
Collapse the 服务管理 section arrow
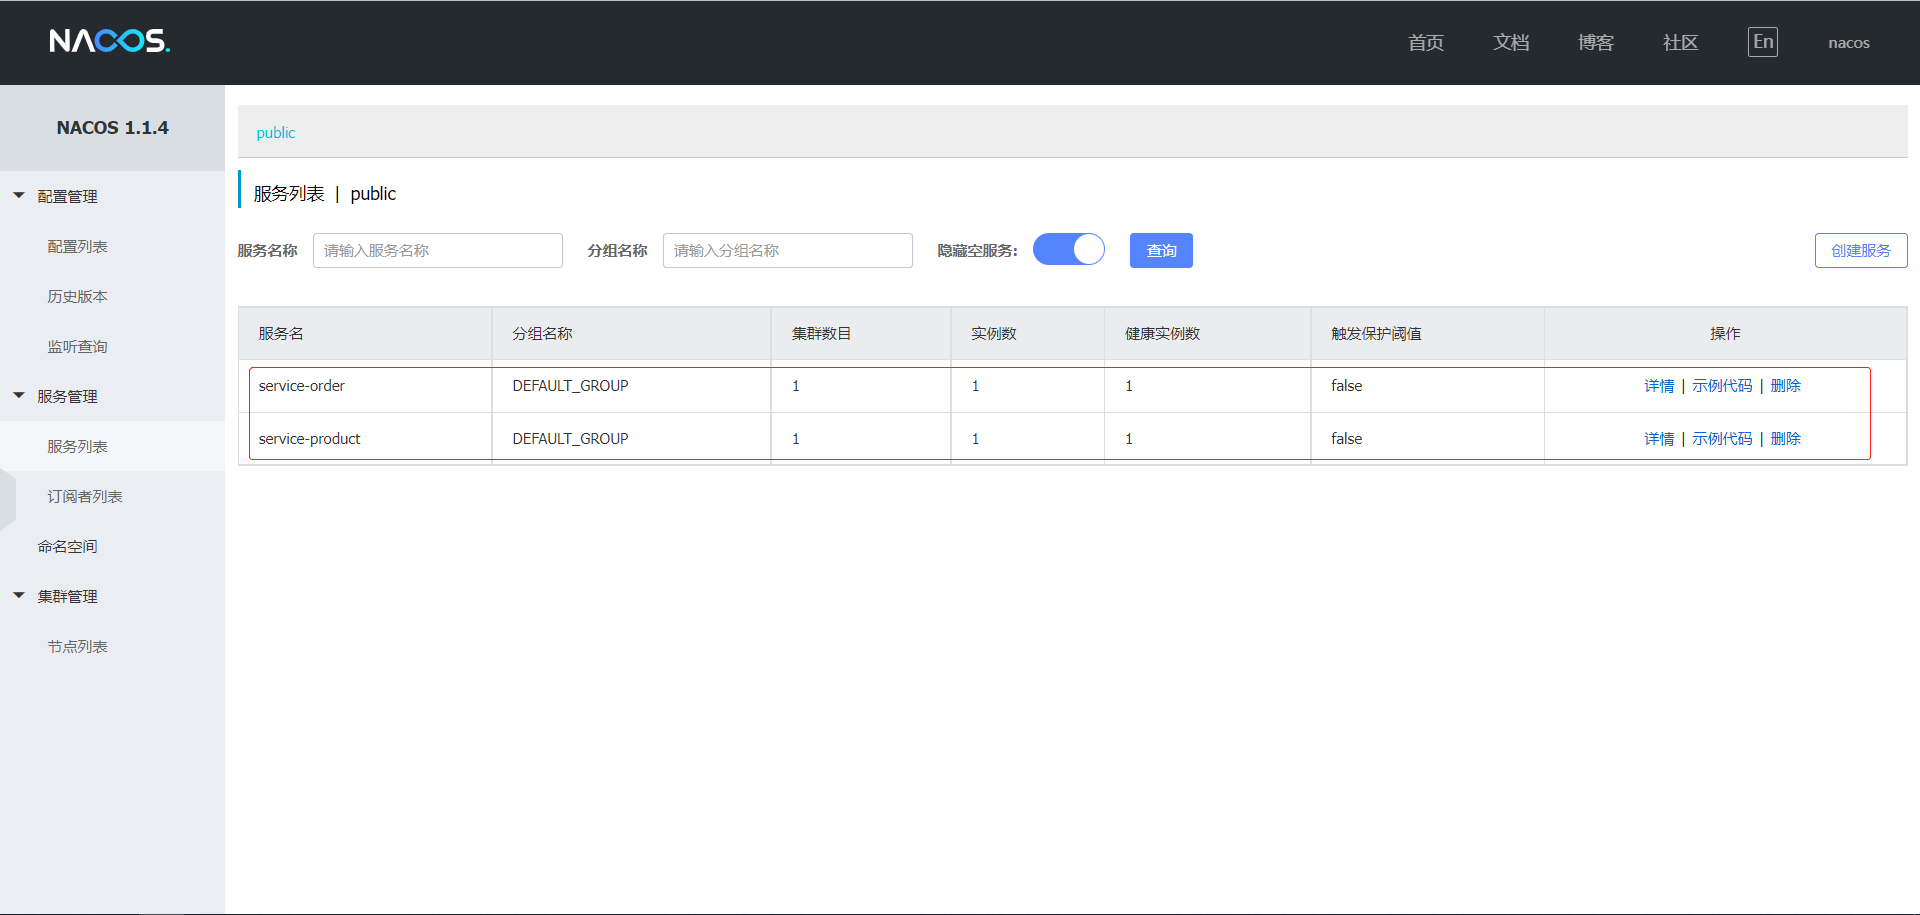[x=19, y=396]
